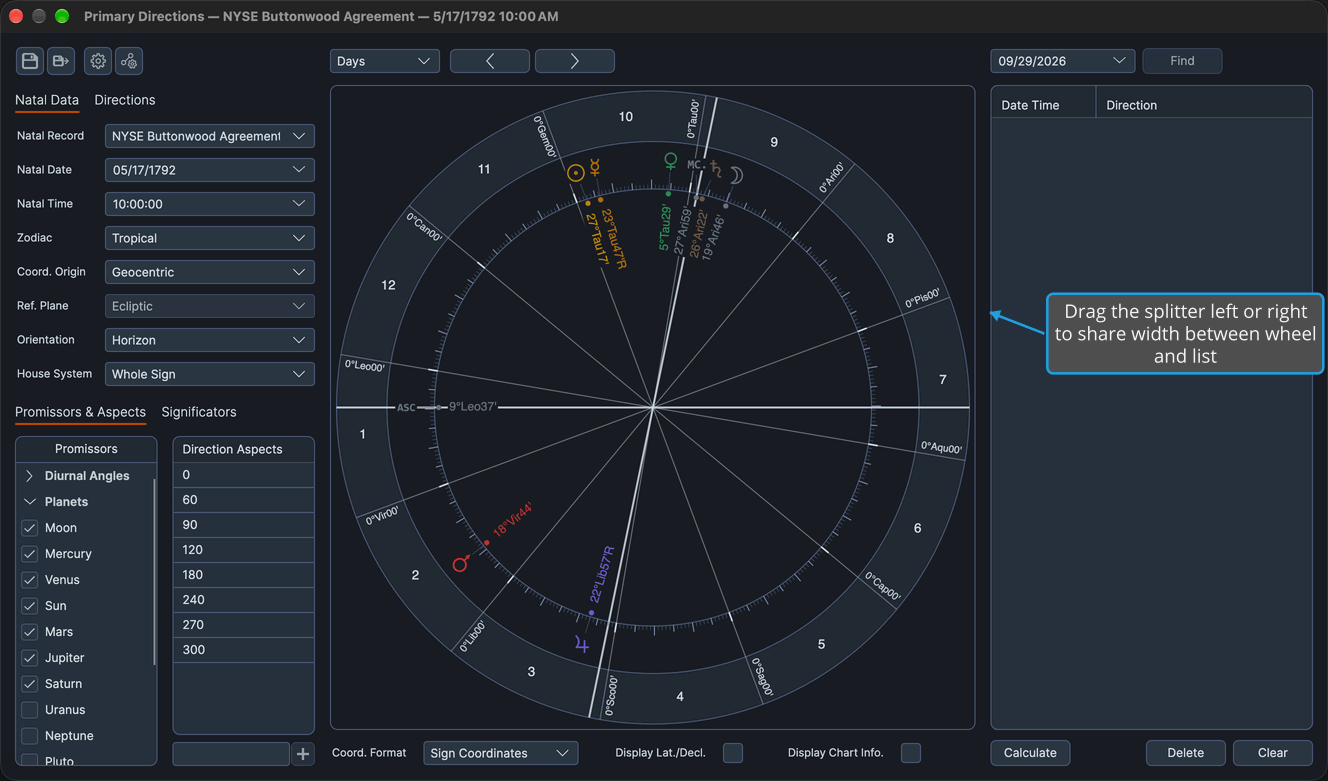Open the Natal Time dropdown

(210, 204)
